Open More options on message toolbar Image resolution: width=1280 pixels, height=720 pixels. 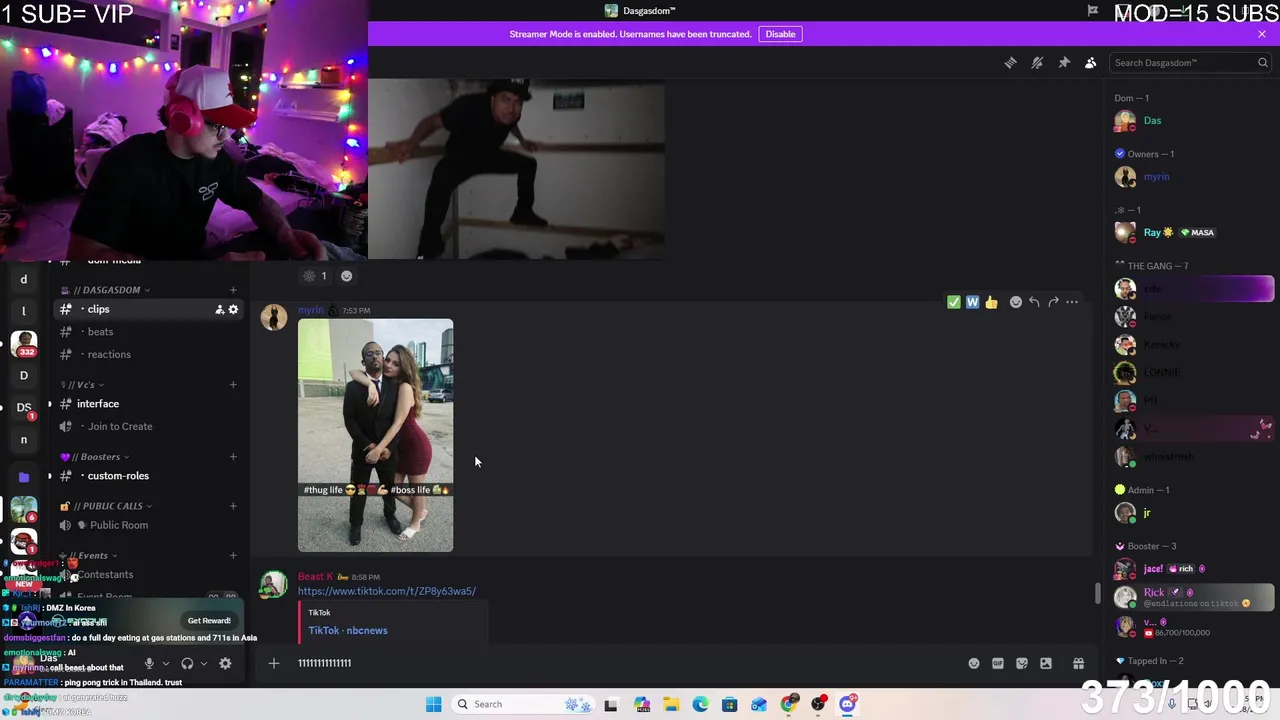(x=1072, y=302)
